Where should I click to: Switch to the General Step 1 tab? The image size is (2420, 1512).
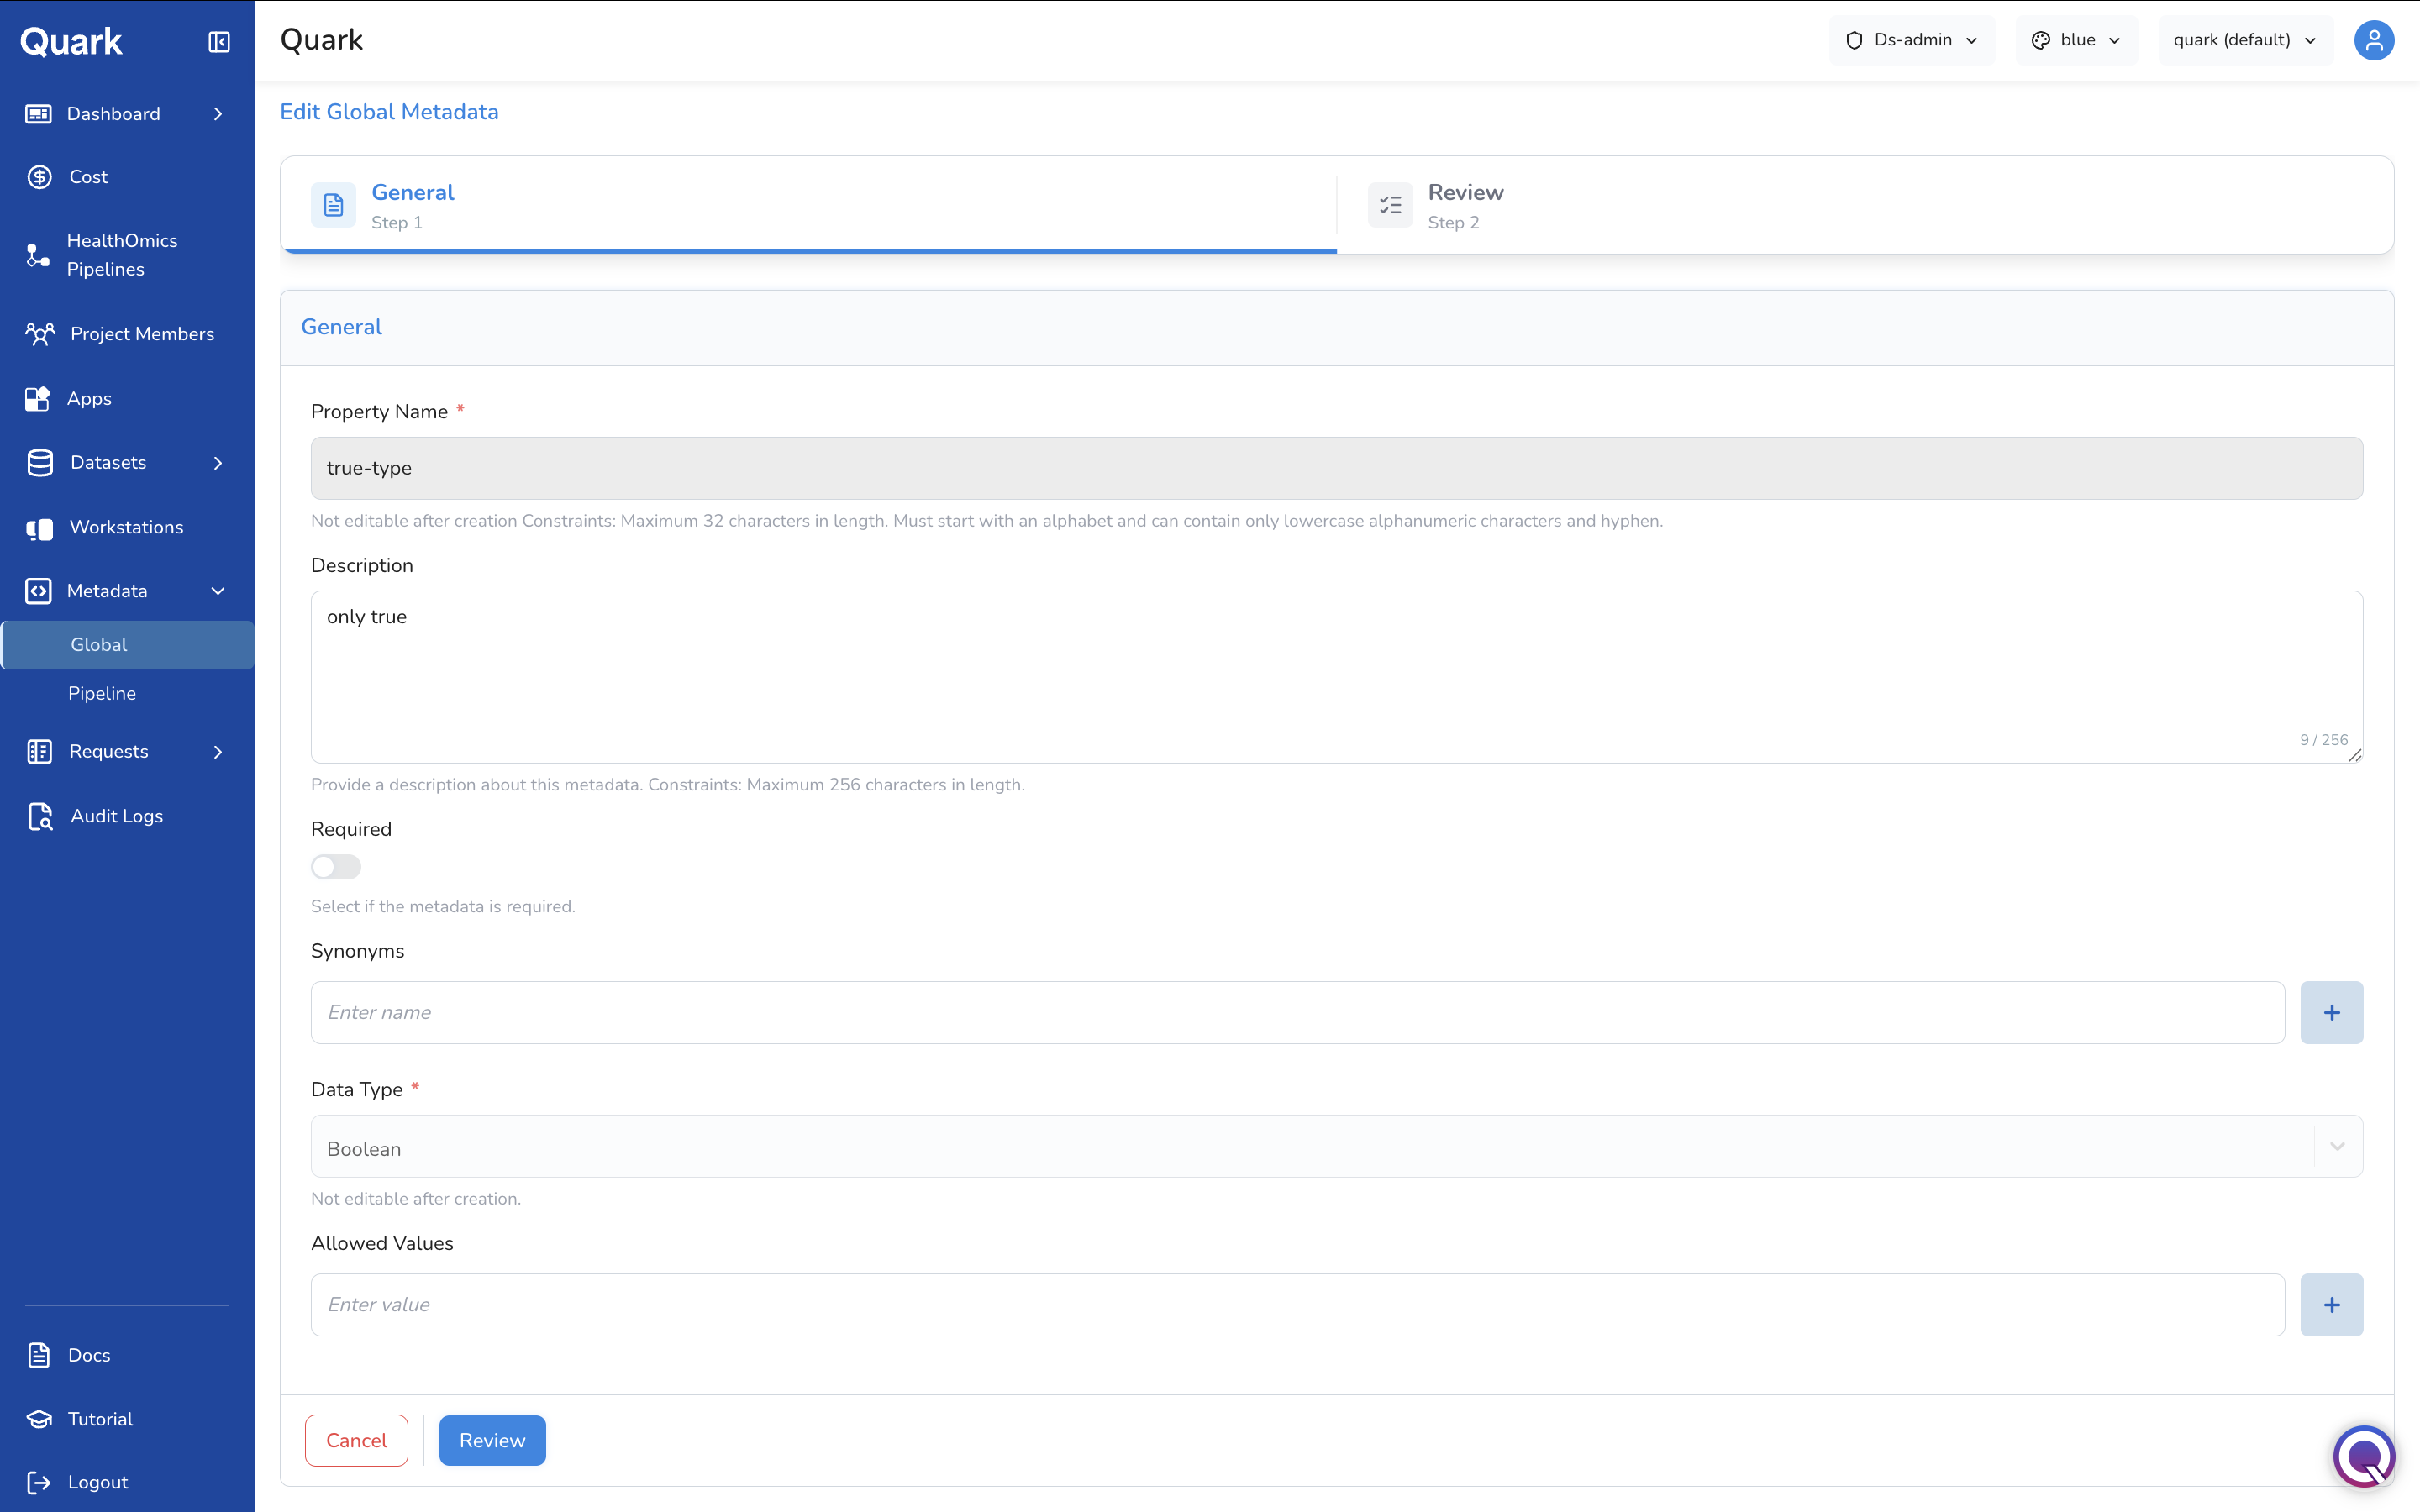(808, 205)
